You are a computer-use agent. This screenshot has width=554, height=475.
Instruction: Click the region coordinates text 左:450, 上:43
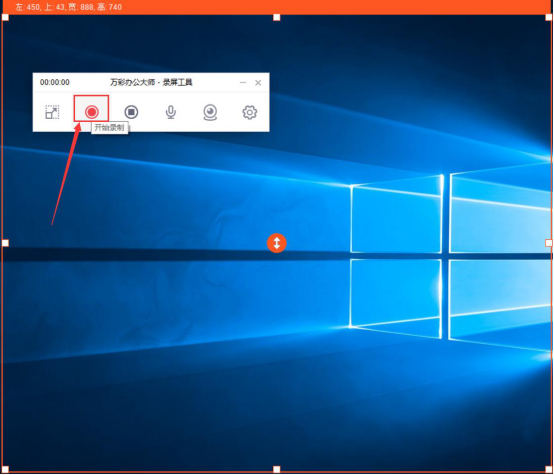(40, 7)
